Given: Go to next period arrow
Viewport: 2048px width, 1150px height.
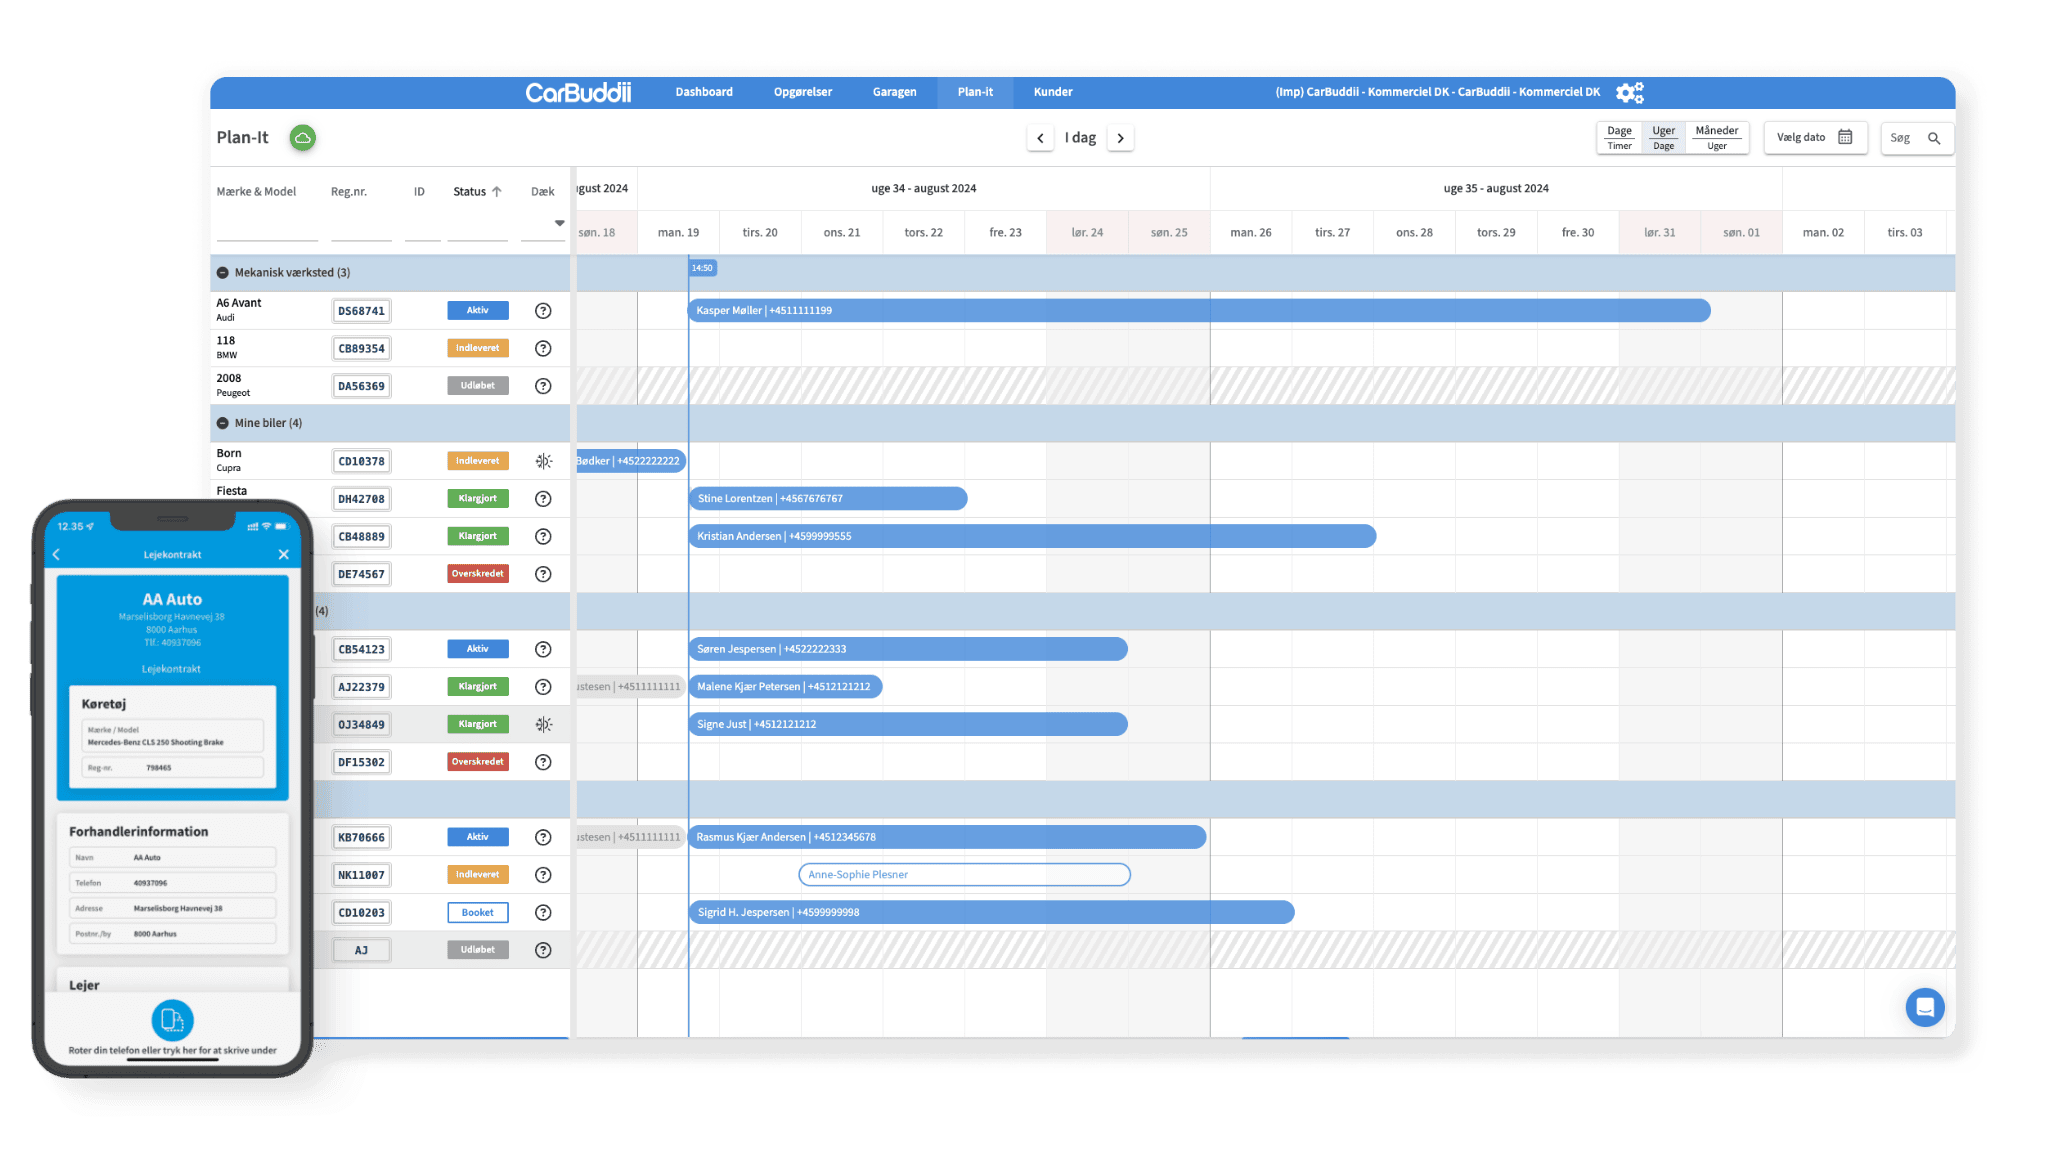Looking at the screenshot, I should coord(1120,138).
